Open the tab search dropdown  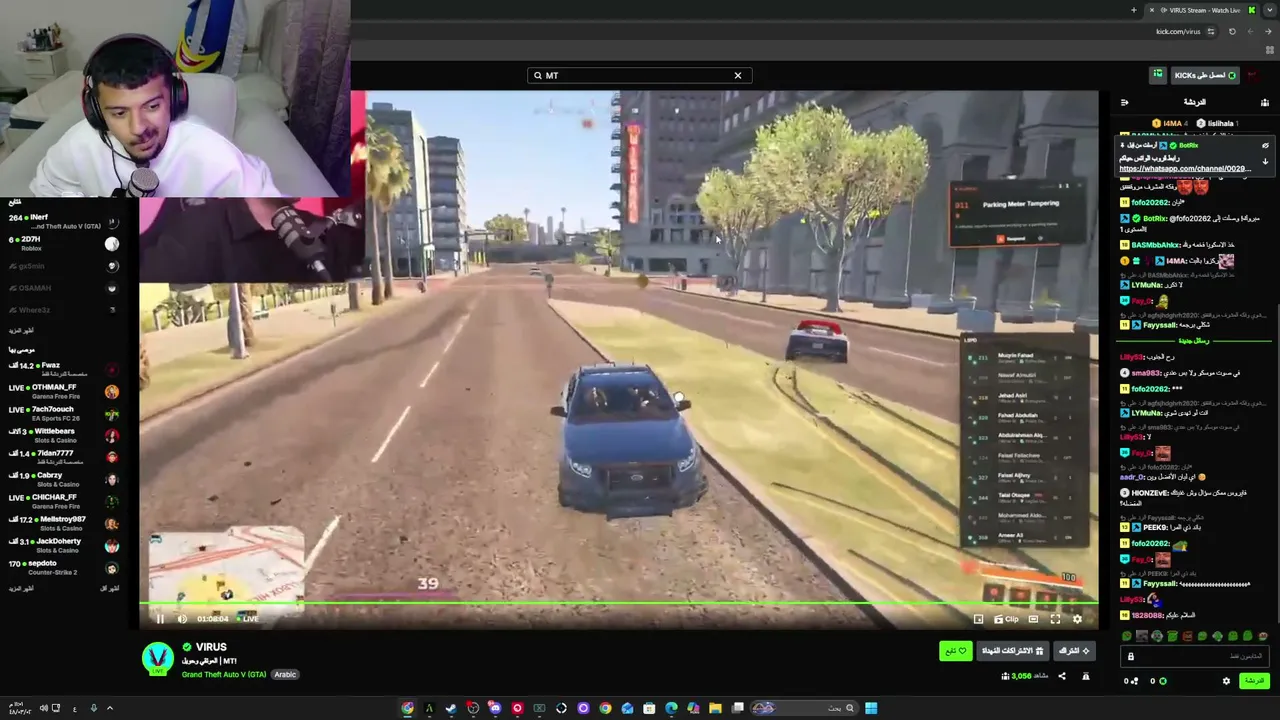click(x=1270, y=10)
